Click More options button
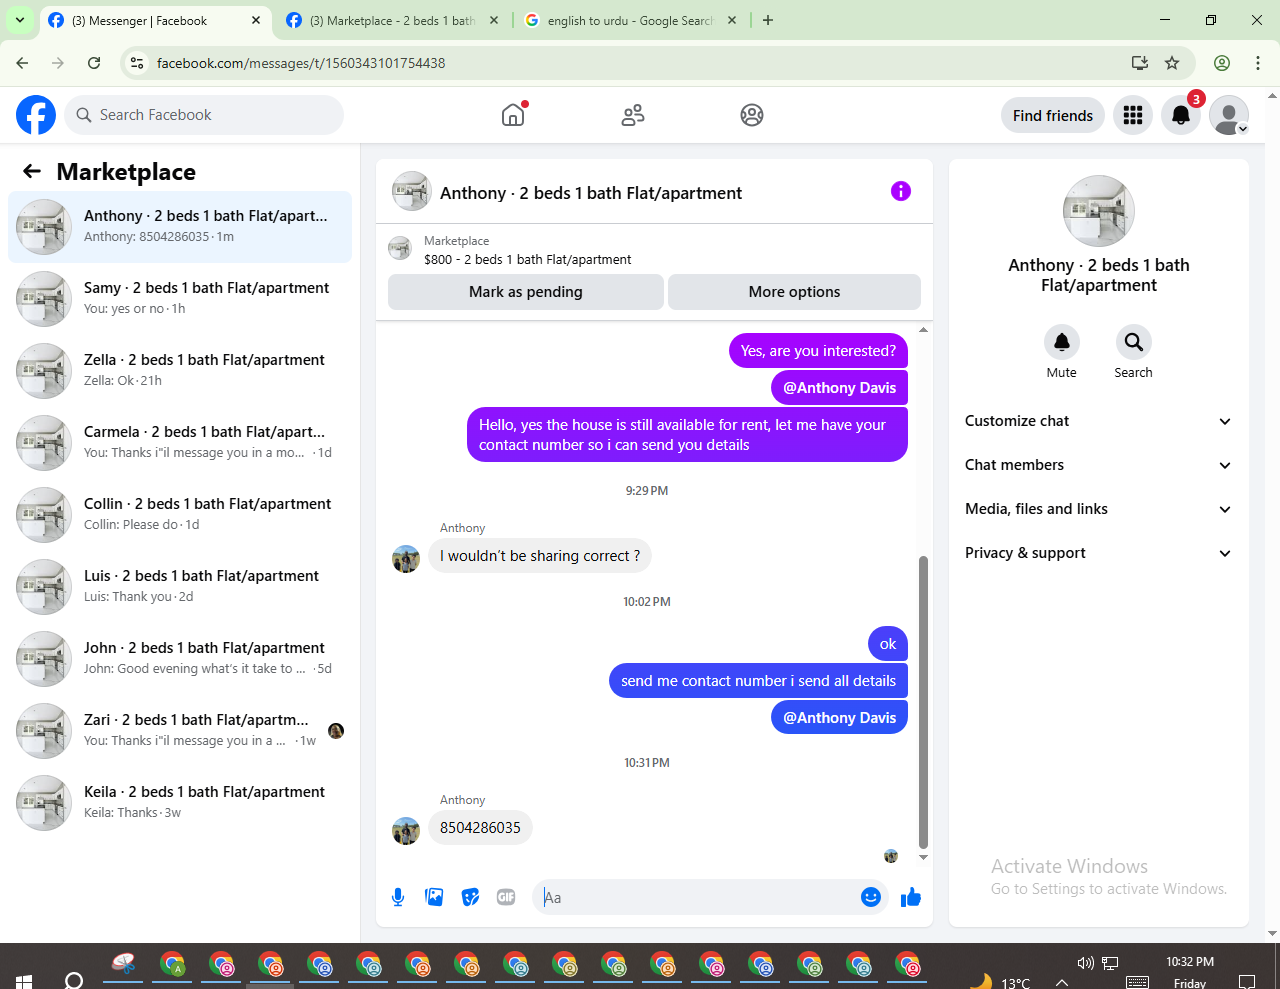This screenshot has width=1280, height=989. pos(794,292)
